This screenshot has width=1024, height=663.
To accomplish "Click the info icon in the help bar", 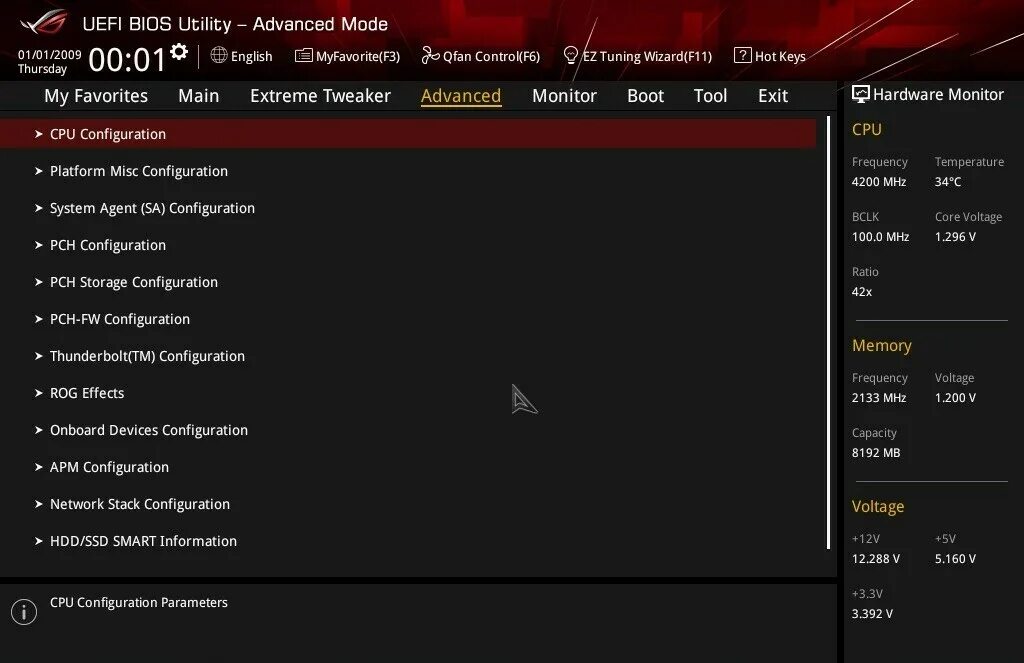I will point(24,612).
